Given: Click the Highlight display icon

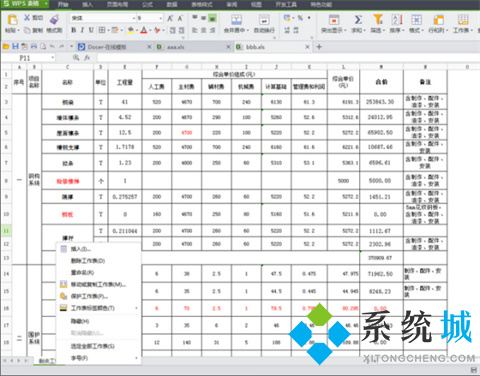Looking at the screenshot, I should pos(334,19).
